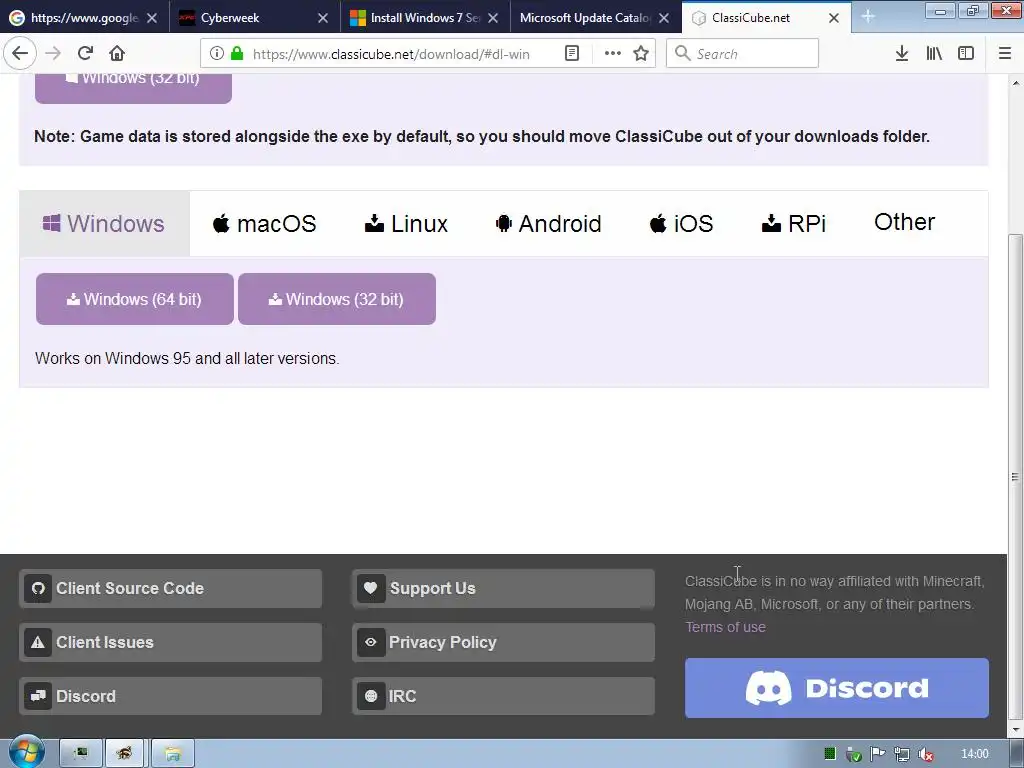Select the macOS platform tab
1024x768 pixels.
(264, 223)
